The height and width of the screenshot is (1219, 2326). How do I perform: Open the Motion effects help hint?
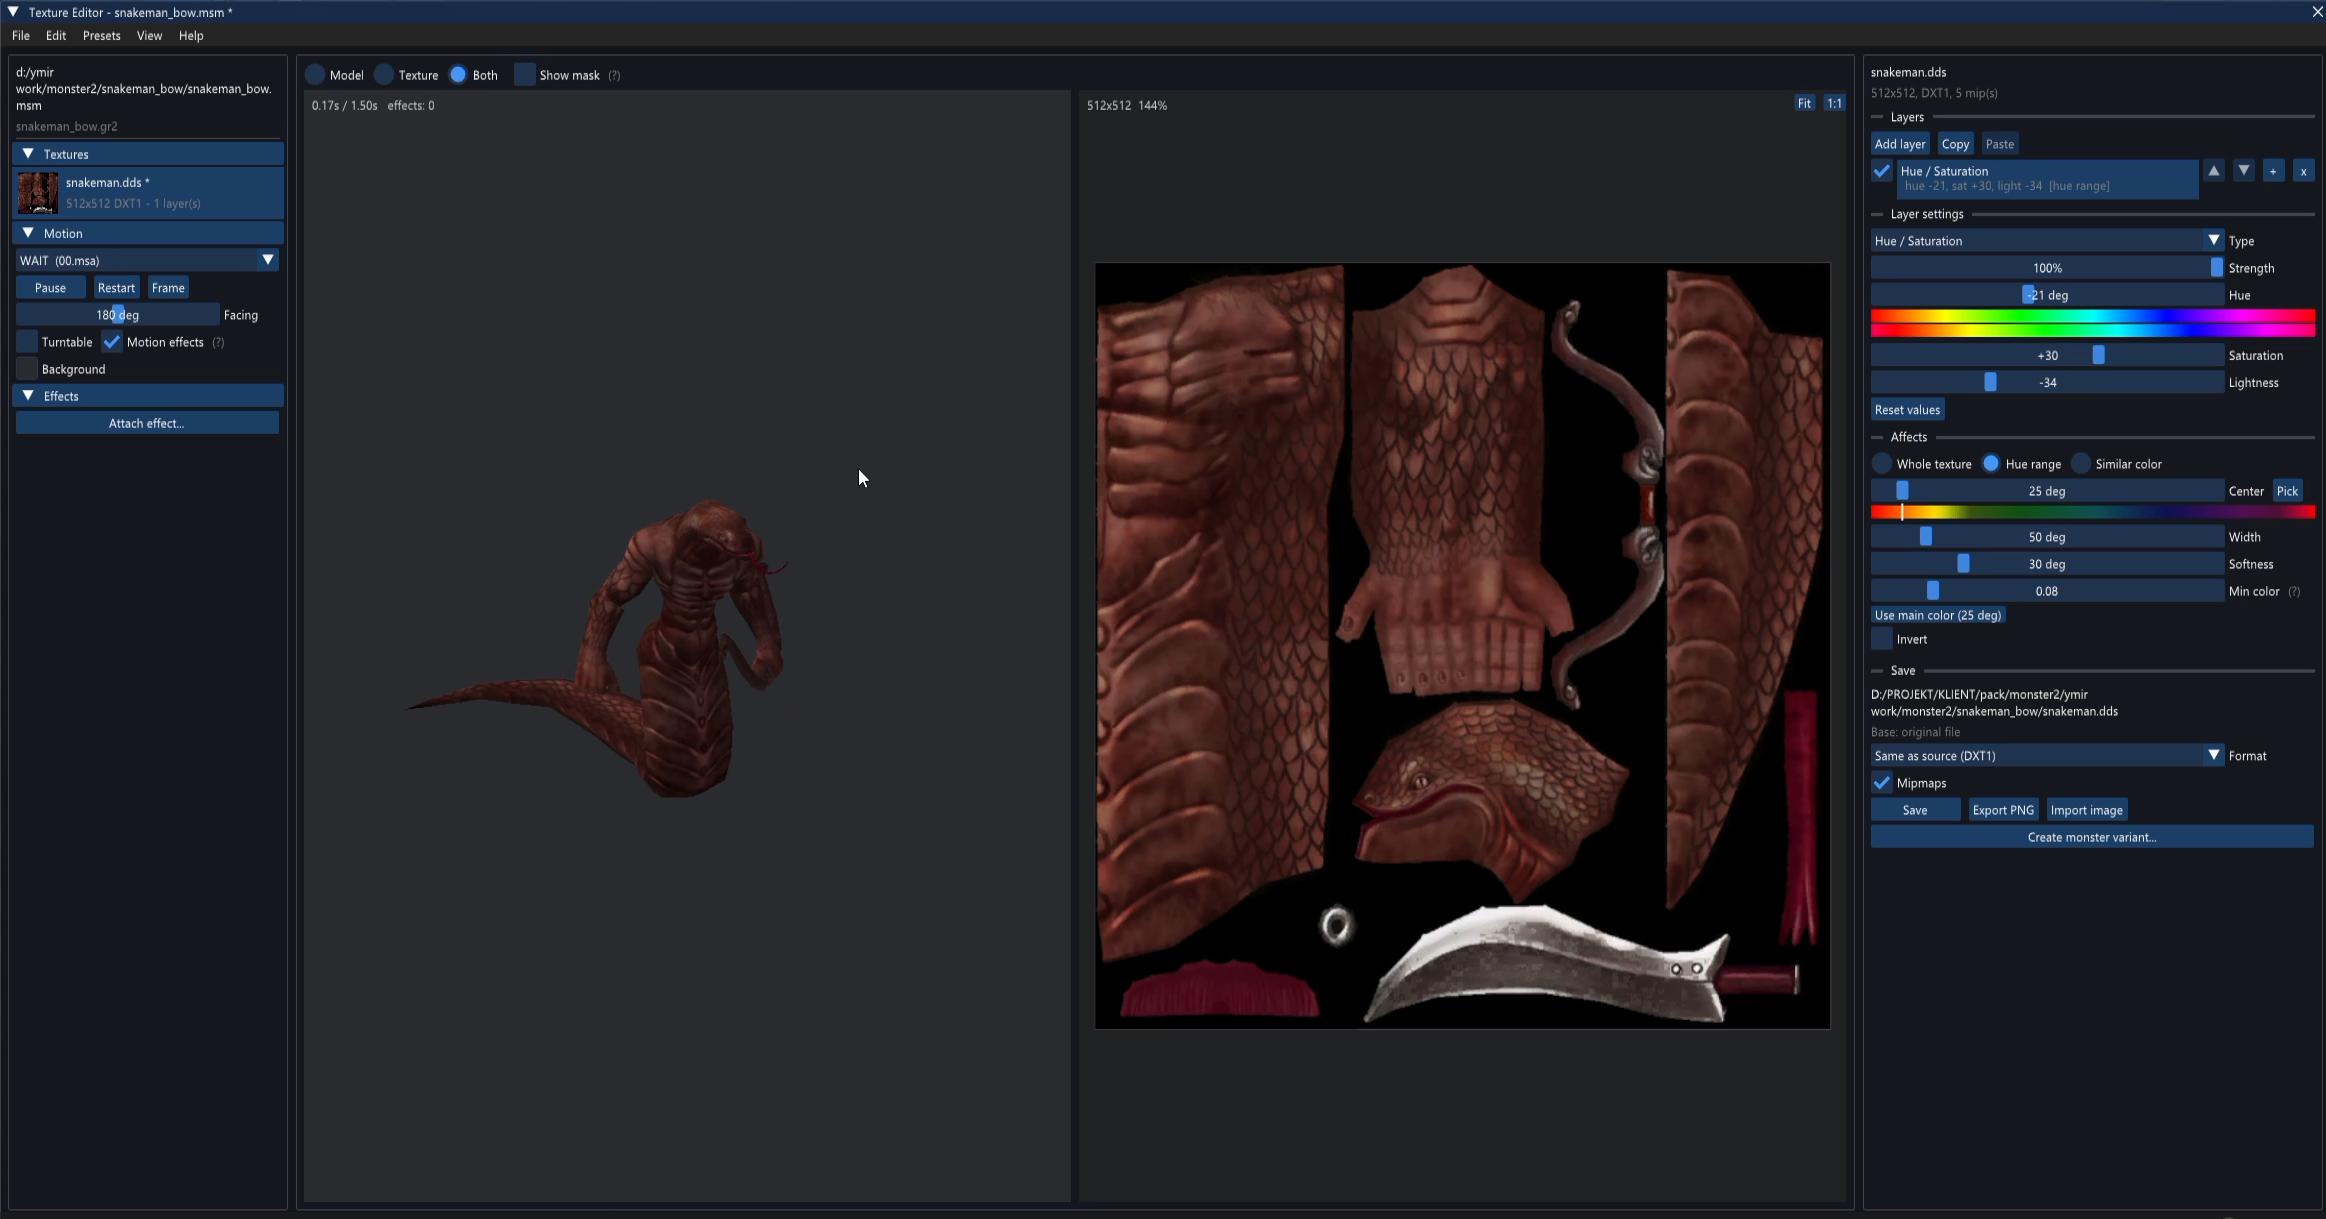[218, 343]
